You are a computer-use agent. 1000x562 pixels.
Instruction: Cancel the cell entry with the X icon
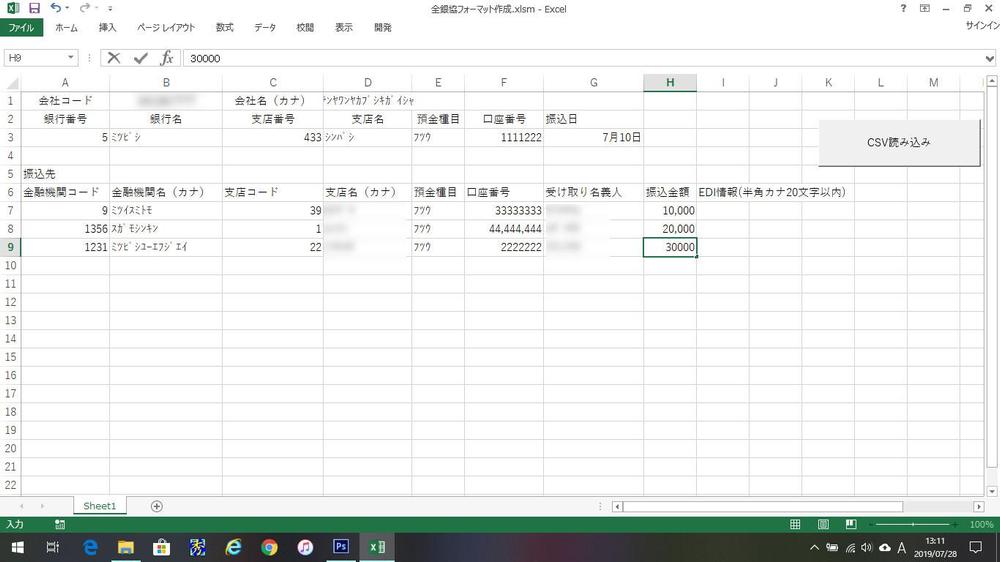[114, 58]
